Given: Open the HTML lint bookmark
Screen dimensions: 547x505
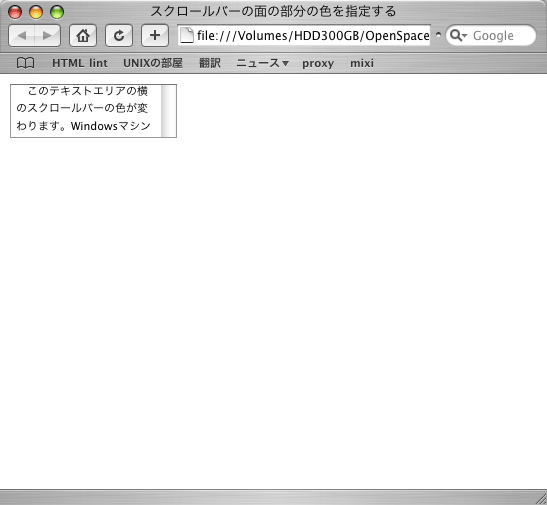Looking at the screenshot, I should [80, 63].
